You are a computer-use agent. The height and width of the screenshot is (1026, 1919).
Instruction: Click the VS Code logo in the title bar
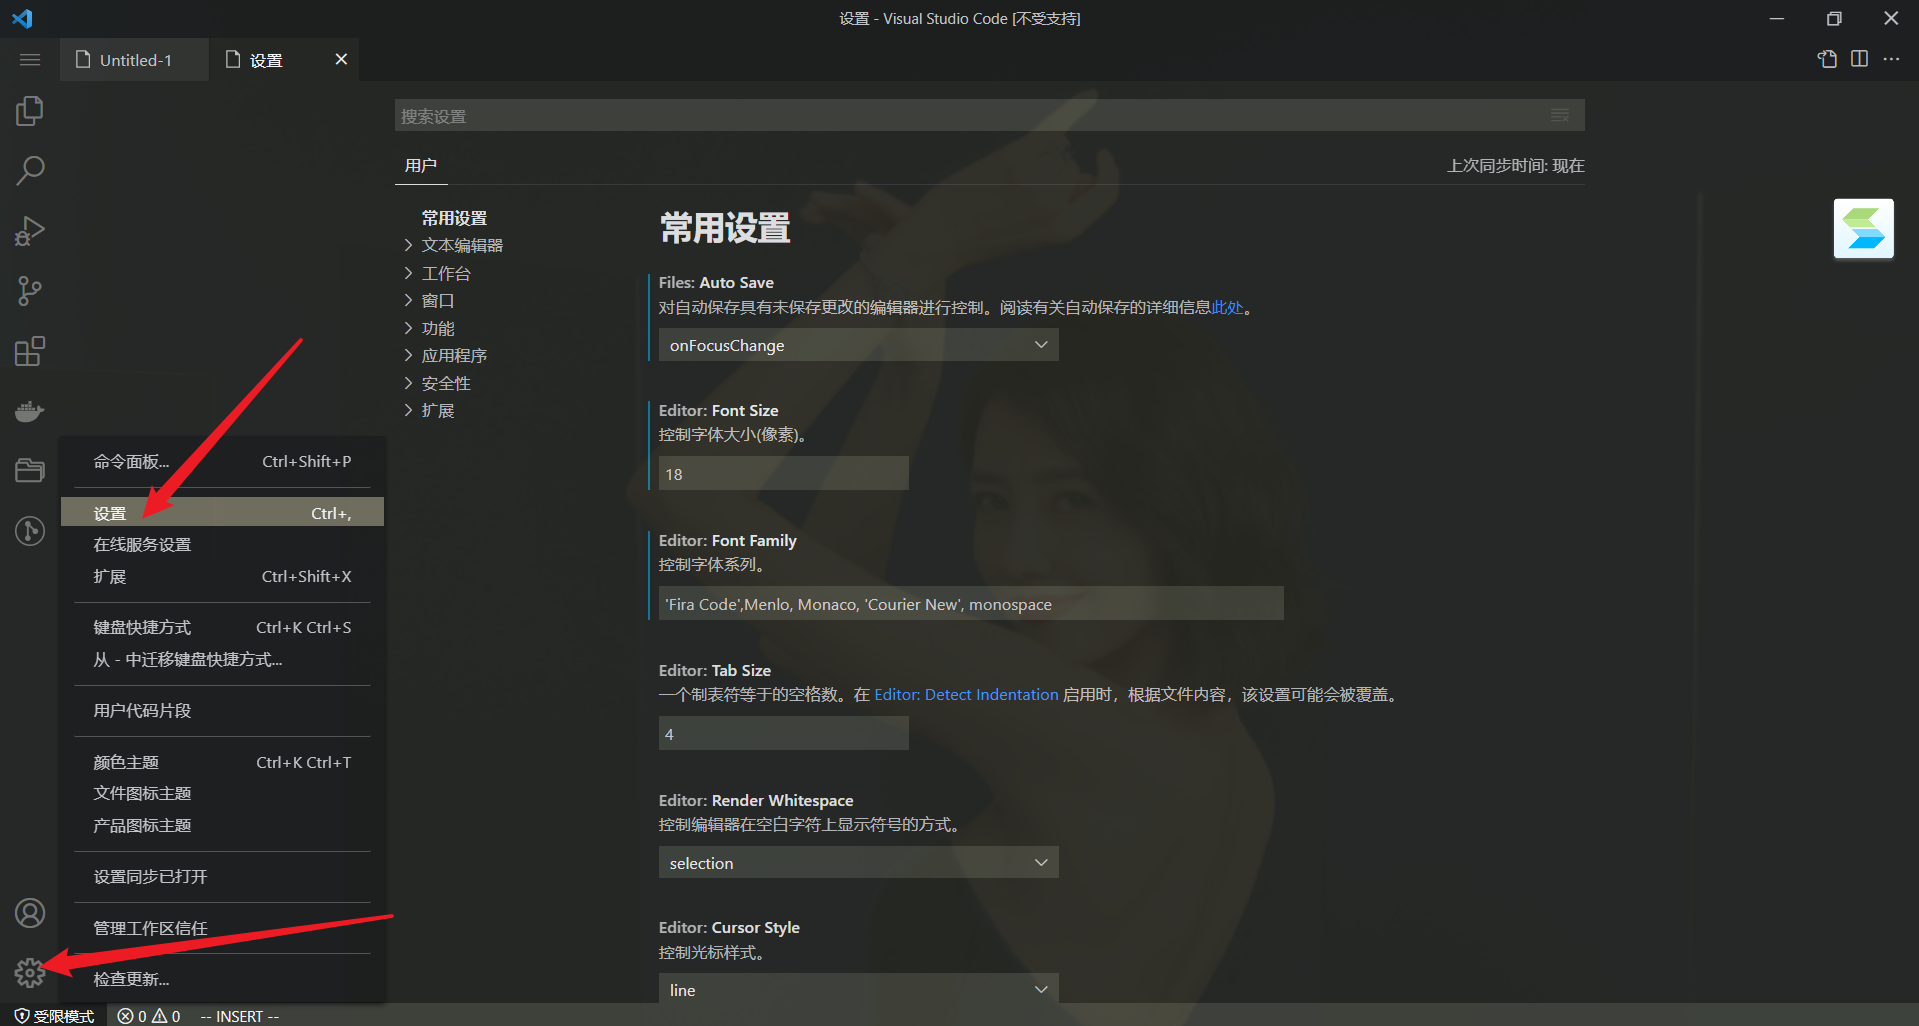point(22,18)
